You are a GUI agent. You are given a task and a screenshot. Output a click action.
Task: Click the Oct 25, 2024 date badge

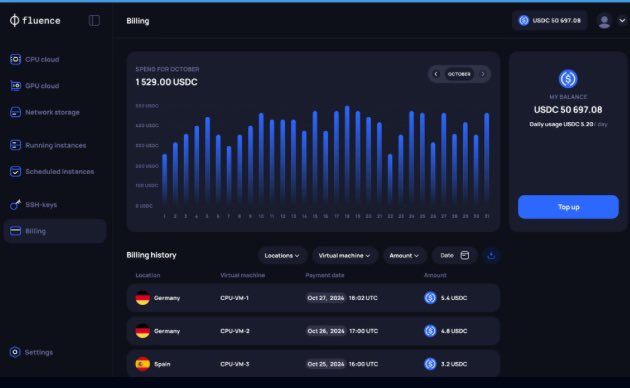pos(326,364)
